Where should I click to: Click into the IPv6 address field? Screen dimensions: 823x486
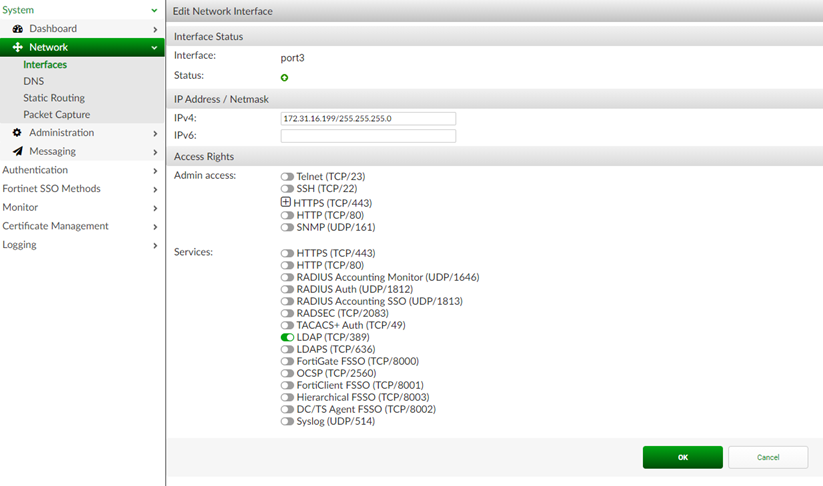tap(368, 136)
